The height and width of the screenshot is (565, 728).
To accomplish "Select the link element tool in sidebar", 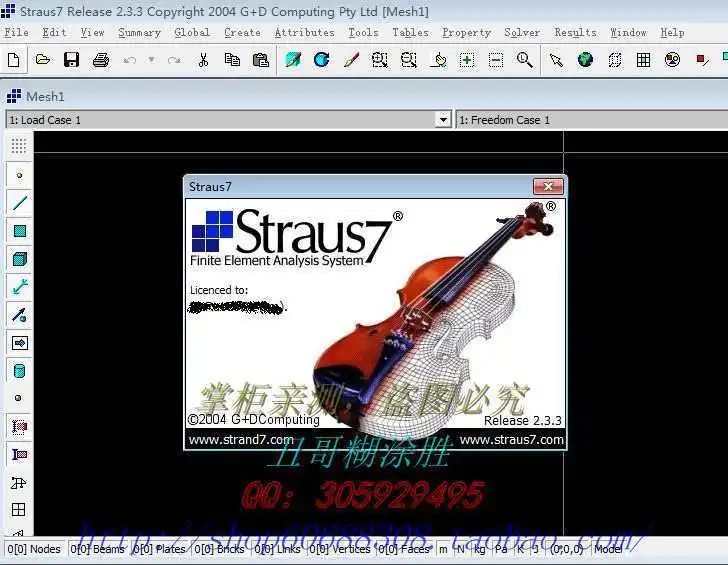I will pos(20,287).
